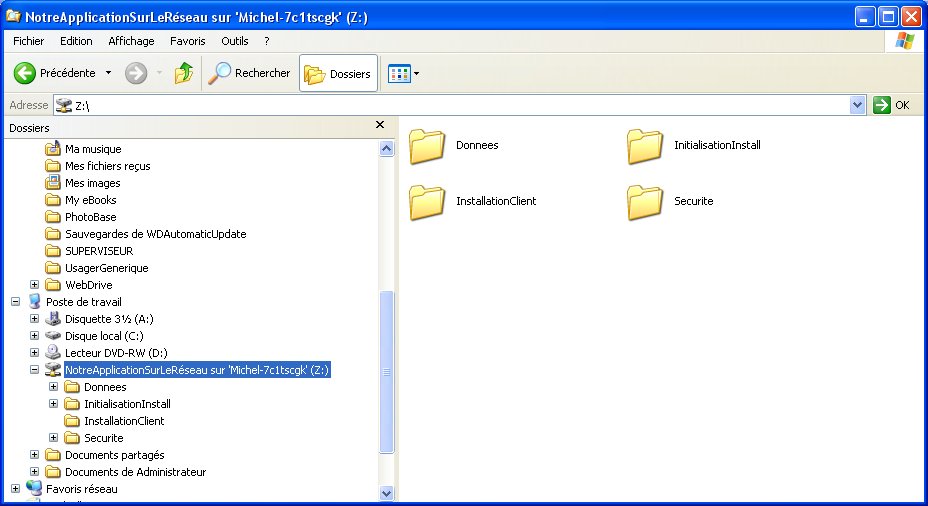Click the folder tree scroll down arrow
Image resolution: width=928 pixels, height=506 pixels.
tap(386, 492)
